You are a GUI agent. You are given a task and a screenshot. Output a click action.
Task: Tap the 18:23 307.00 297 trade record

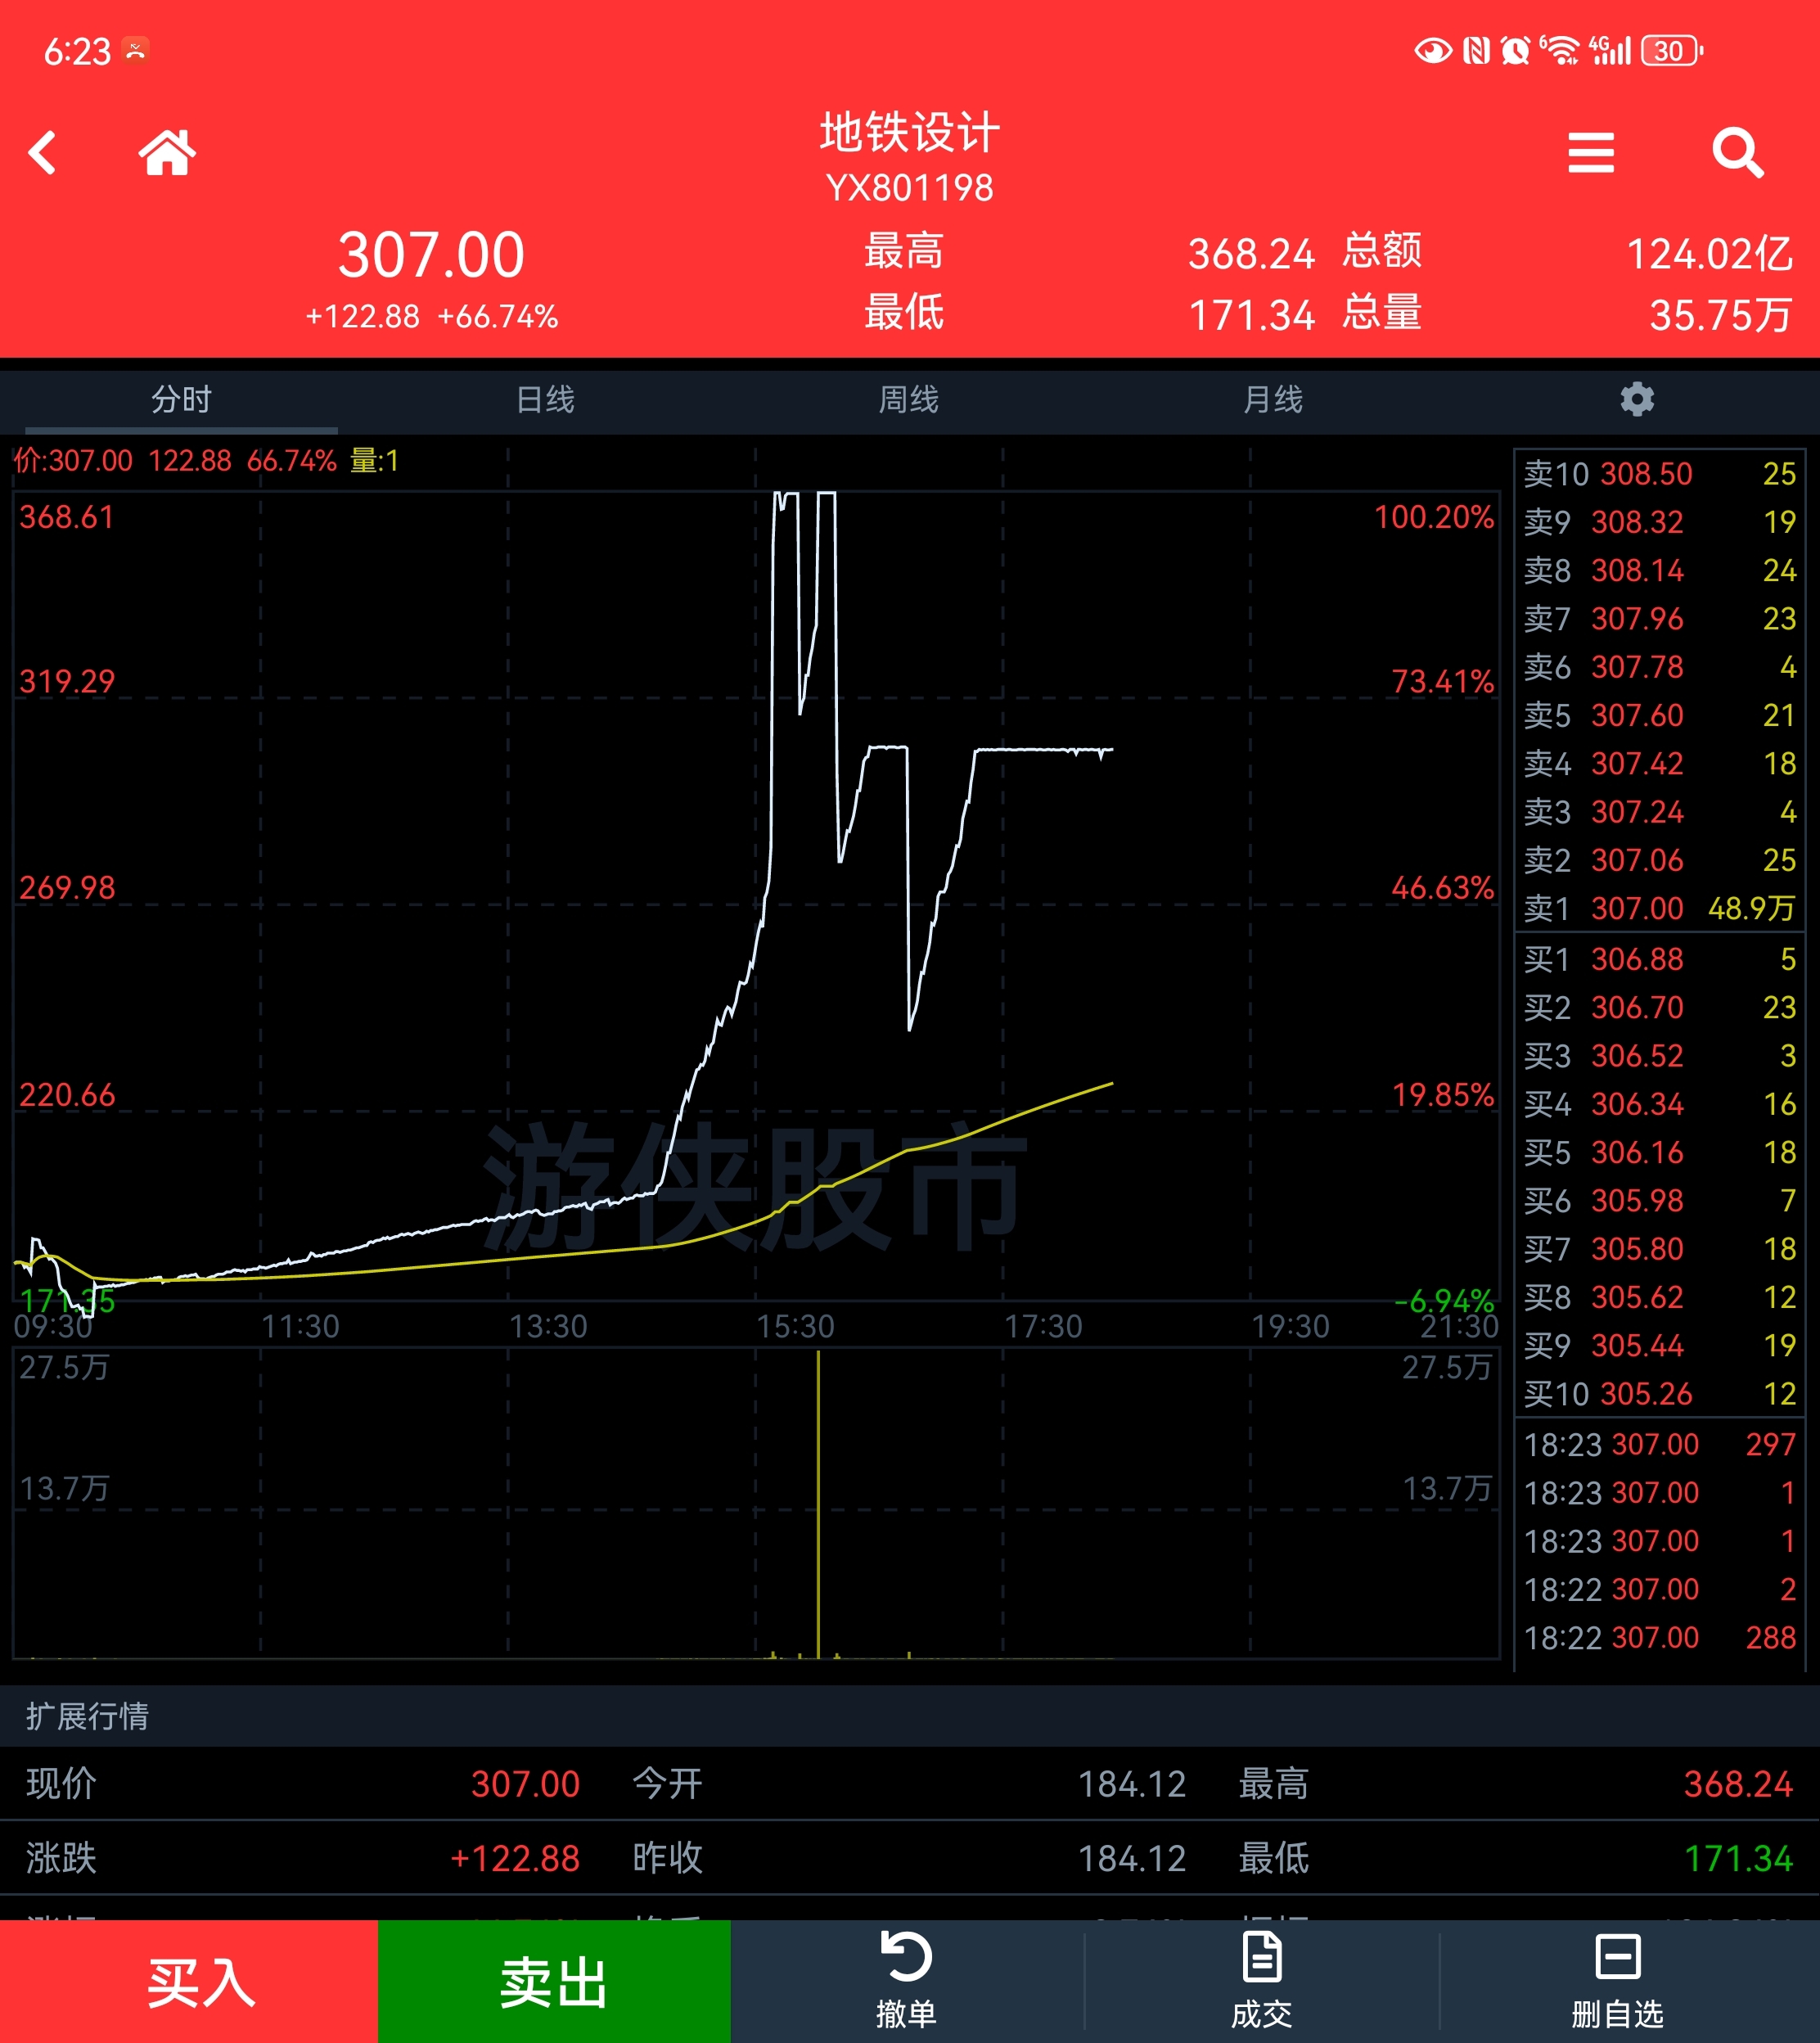[x=1659, y=1444]
